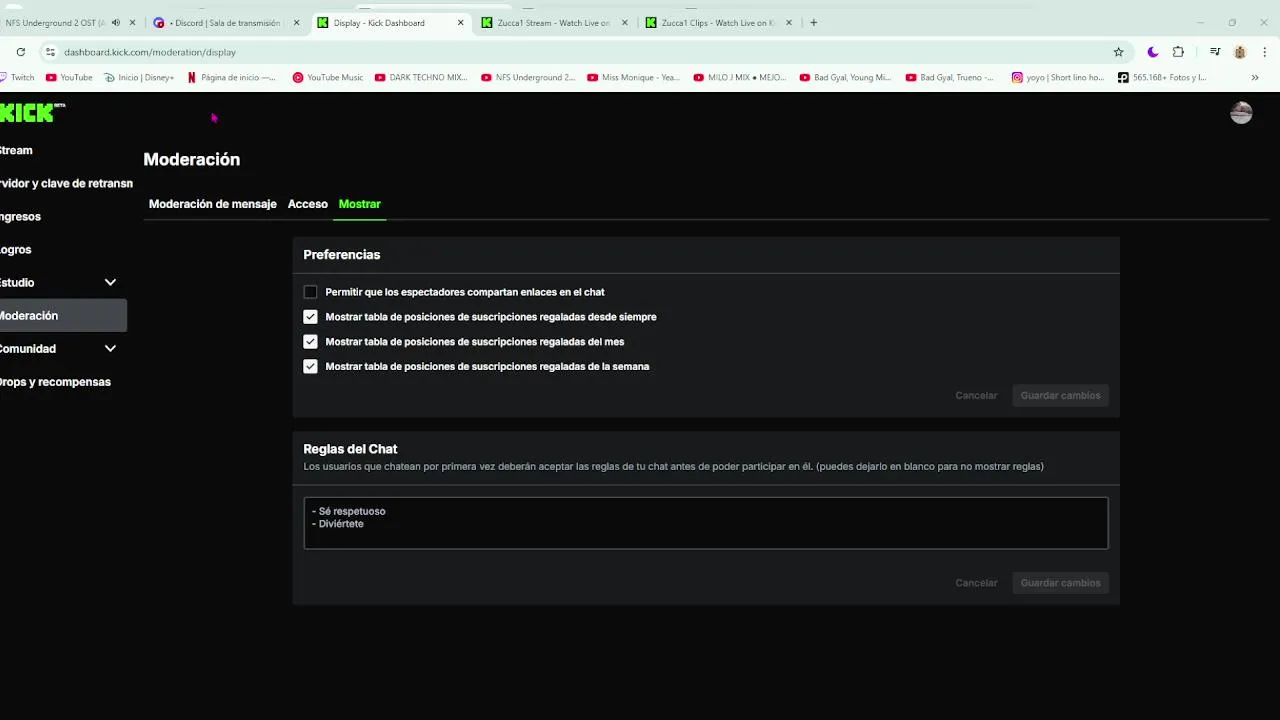The image size is (1280, 720).
Task: Open the Acceso tab
Action: [307, 204]
